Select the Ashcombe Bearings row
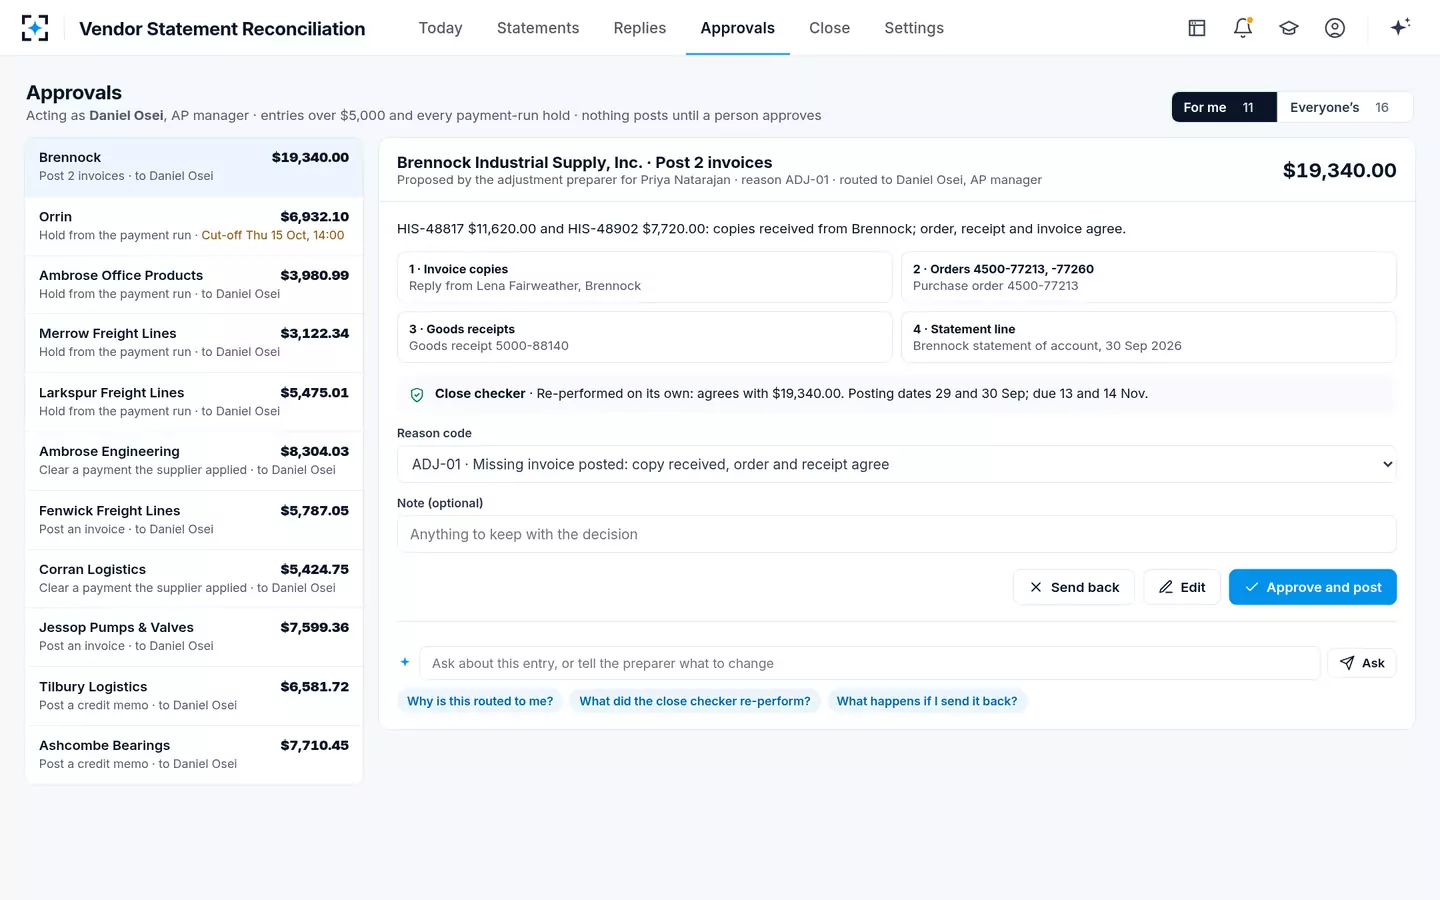This screenshot has height=900, width=1440. point(194,755)
